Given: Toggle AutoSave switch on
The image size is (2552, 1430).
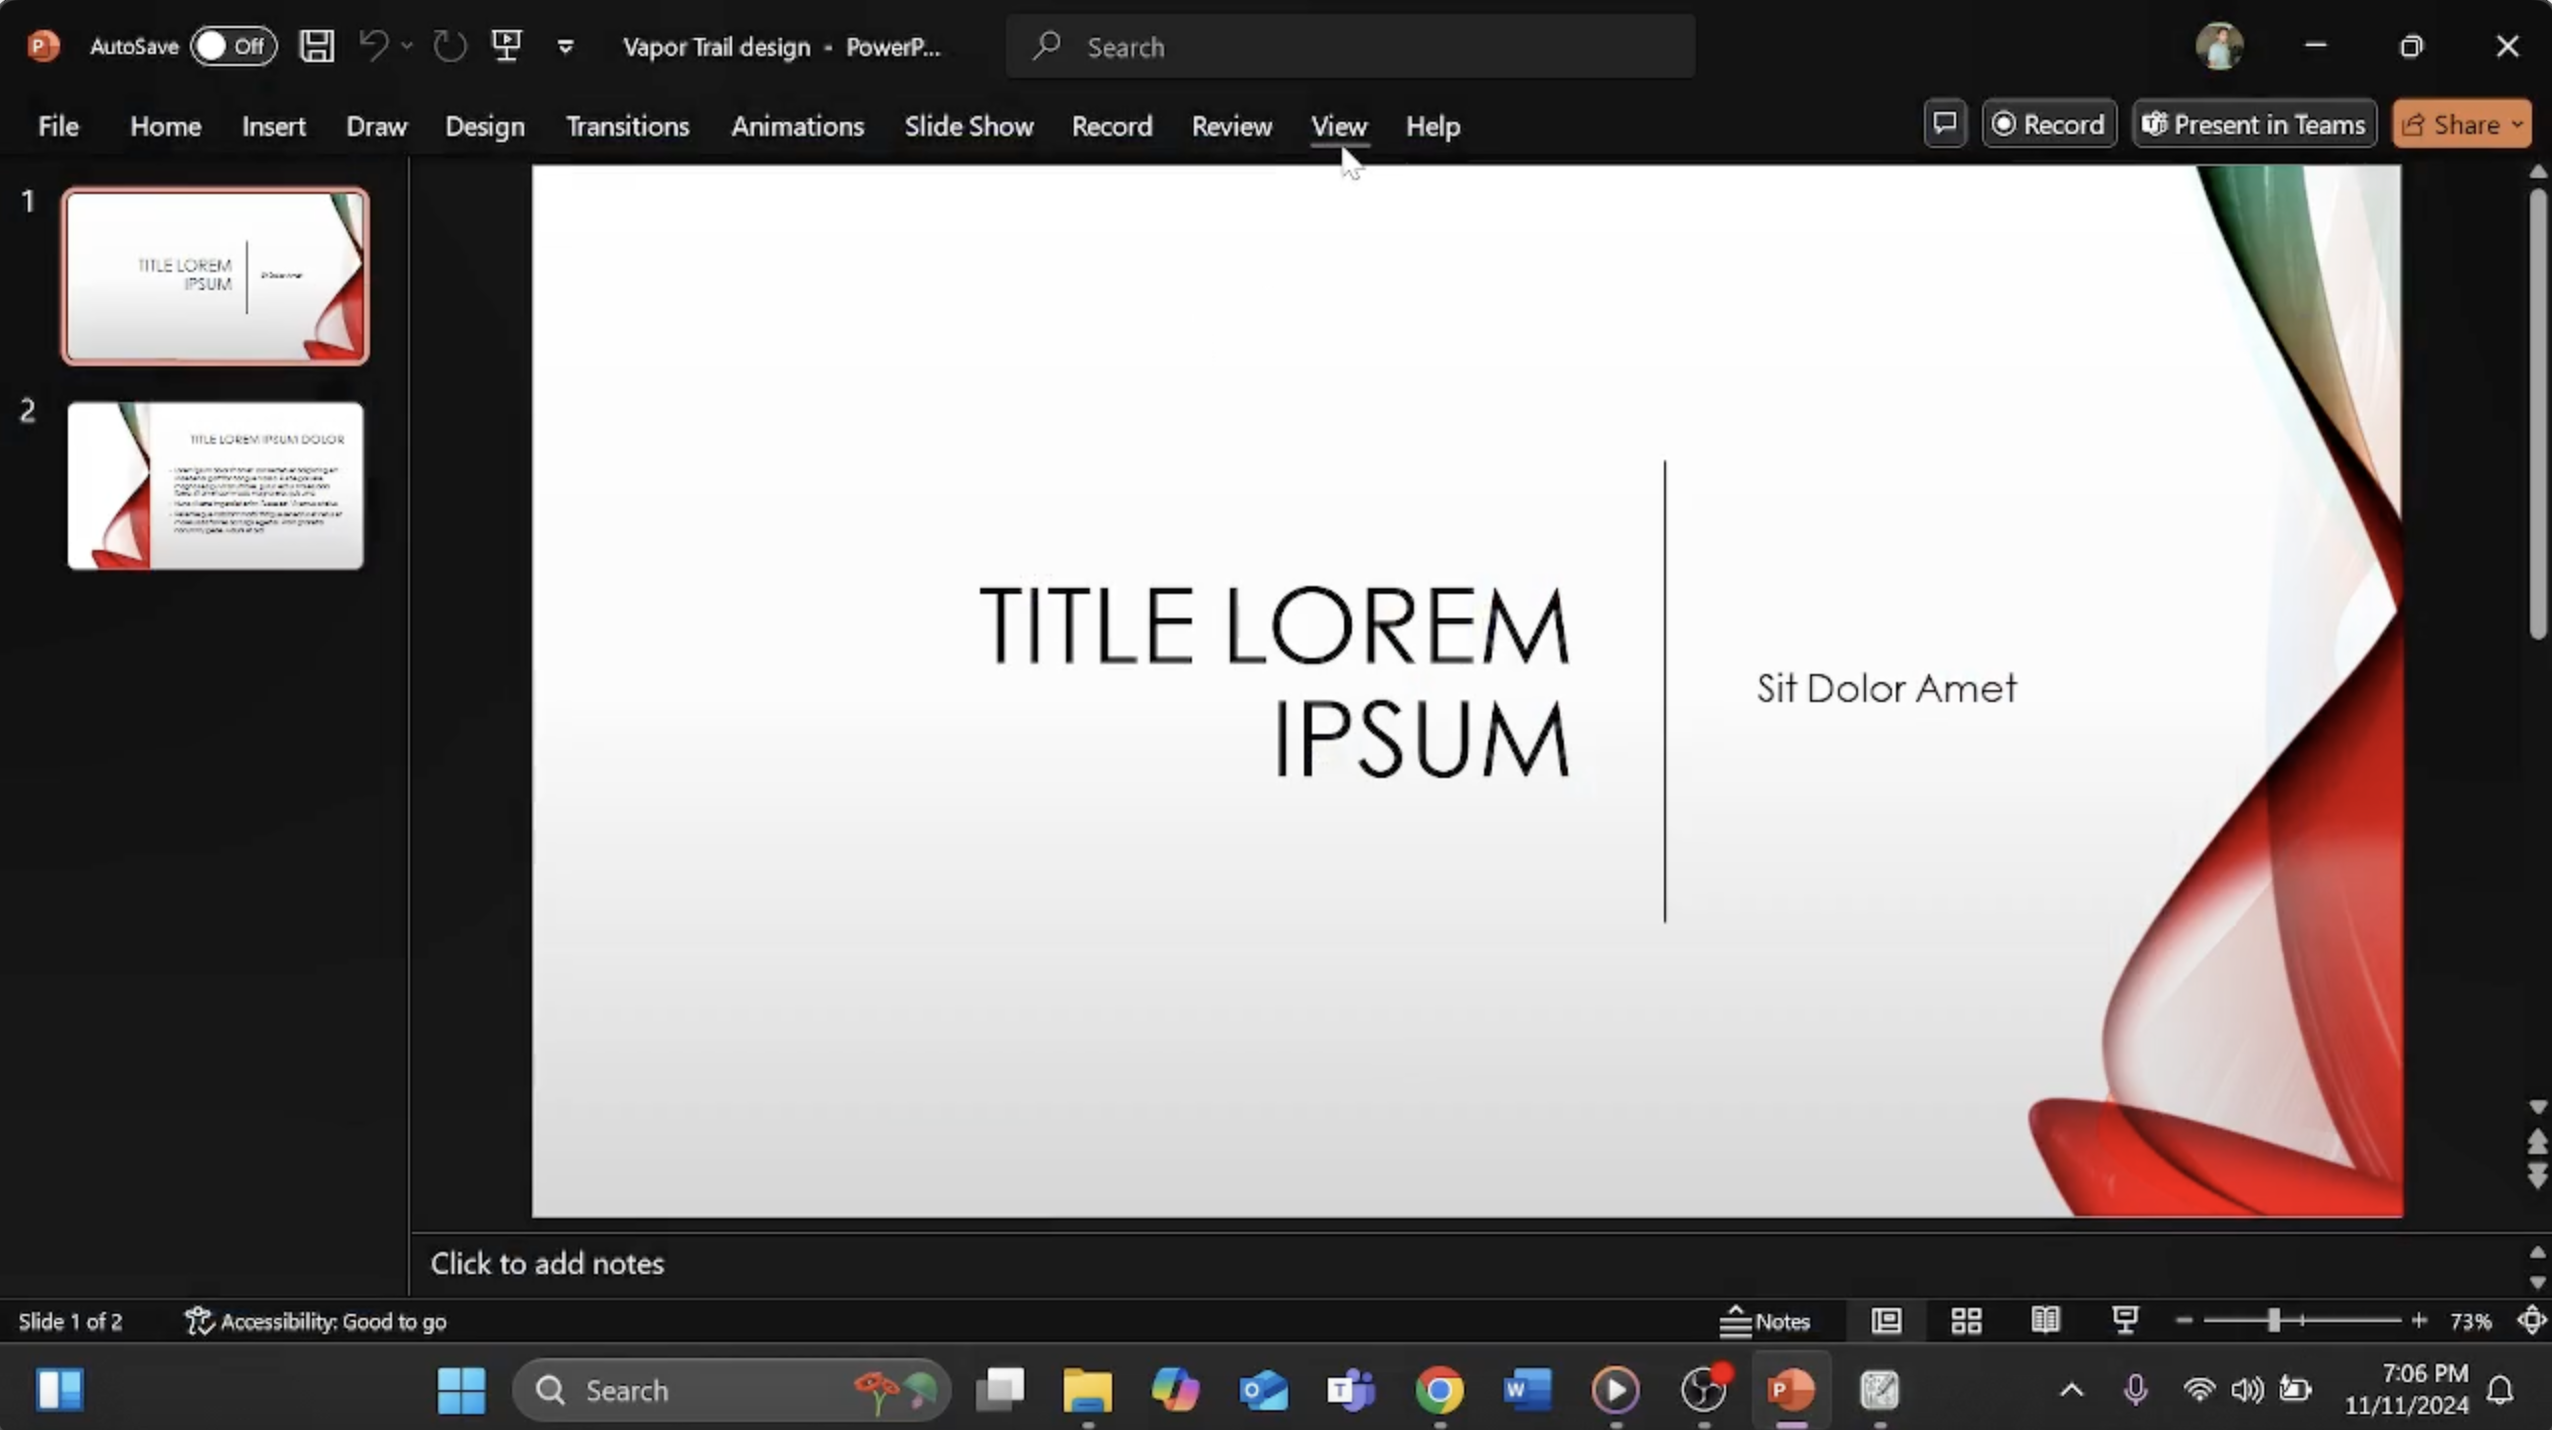Looking at the screenshot, I should (x=233, y=46).
